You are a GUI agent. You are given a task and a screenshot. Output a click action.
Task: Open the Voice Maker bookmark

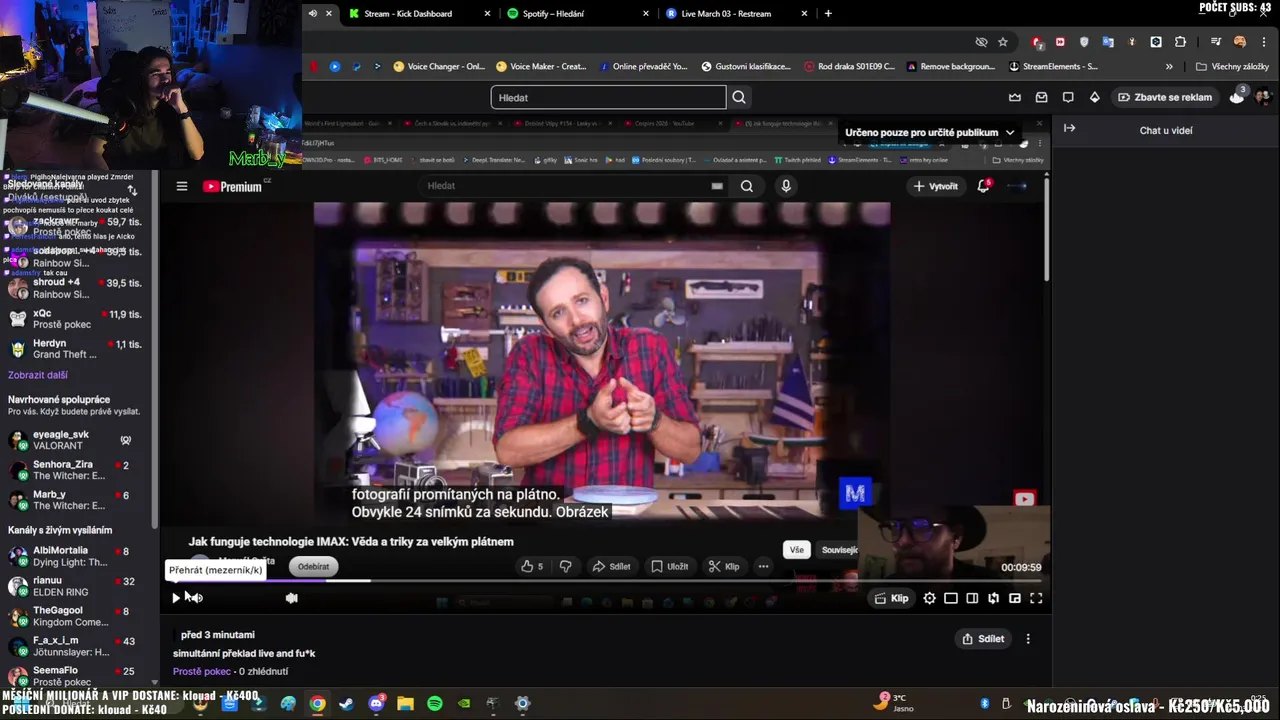pos(541,67)
